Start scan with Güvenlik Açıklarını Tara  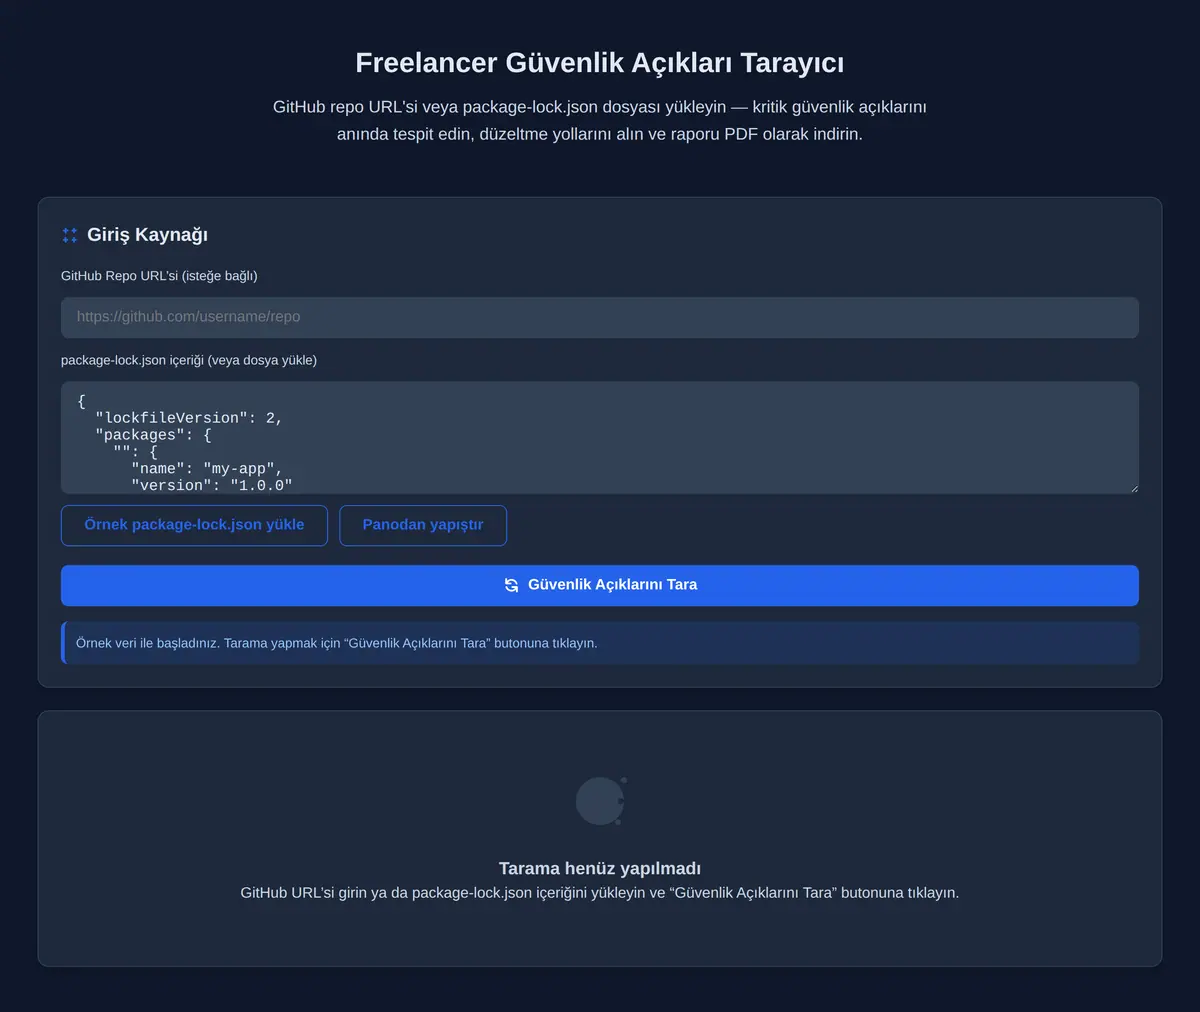600,585
